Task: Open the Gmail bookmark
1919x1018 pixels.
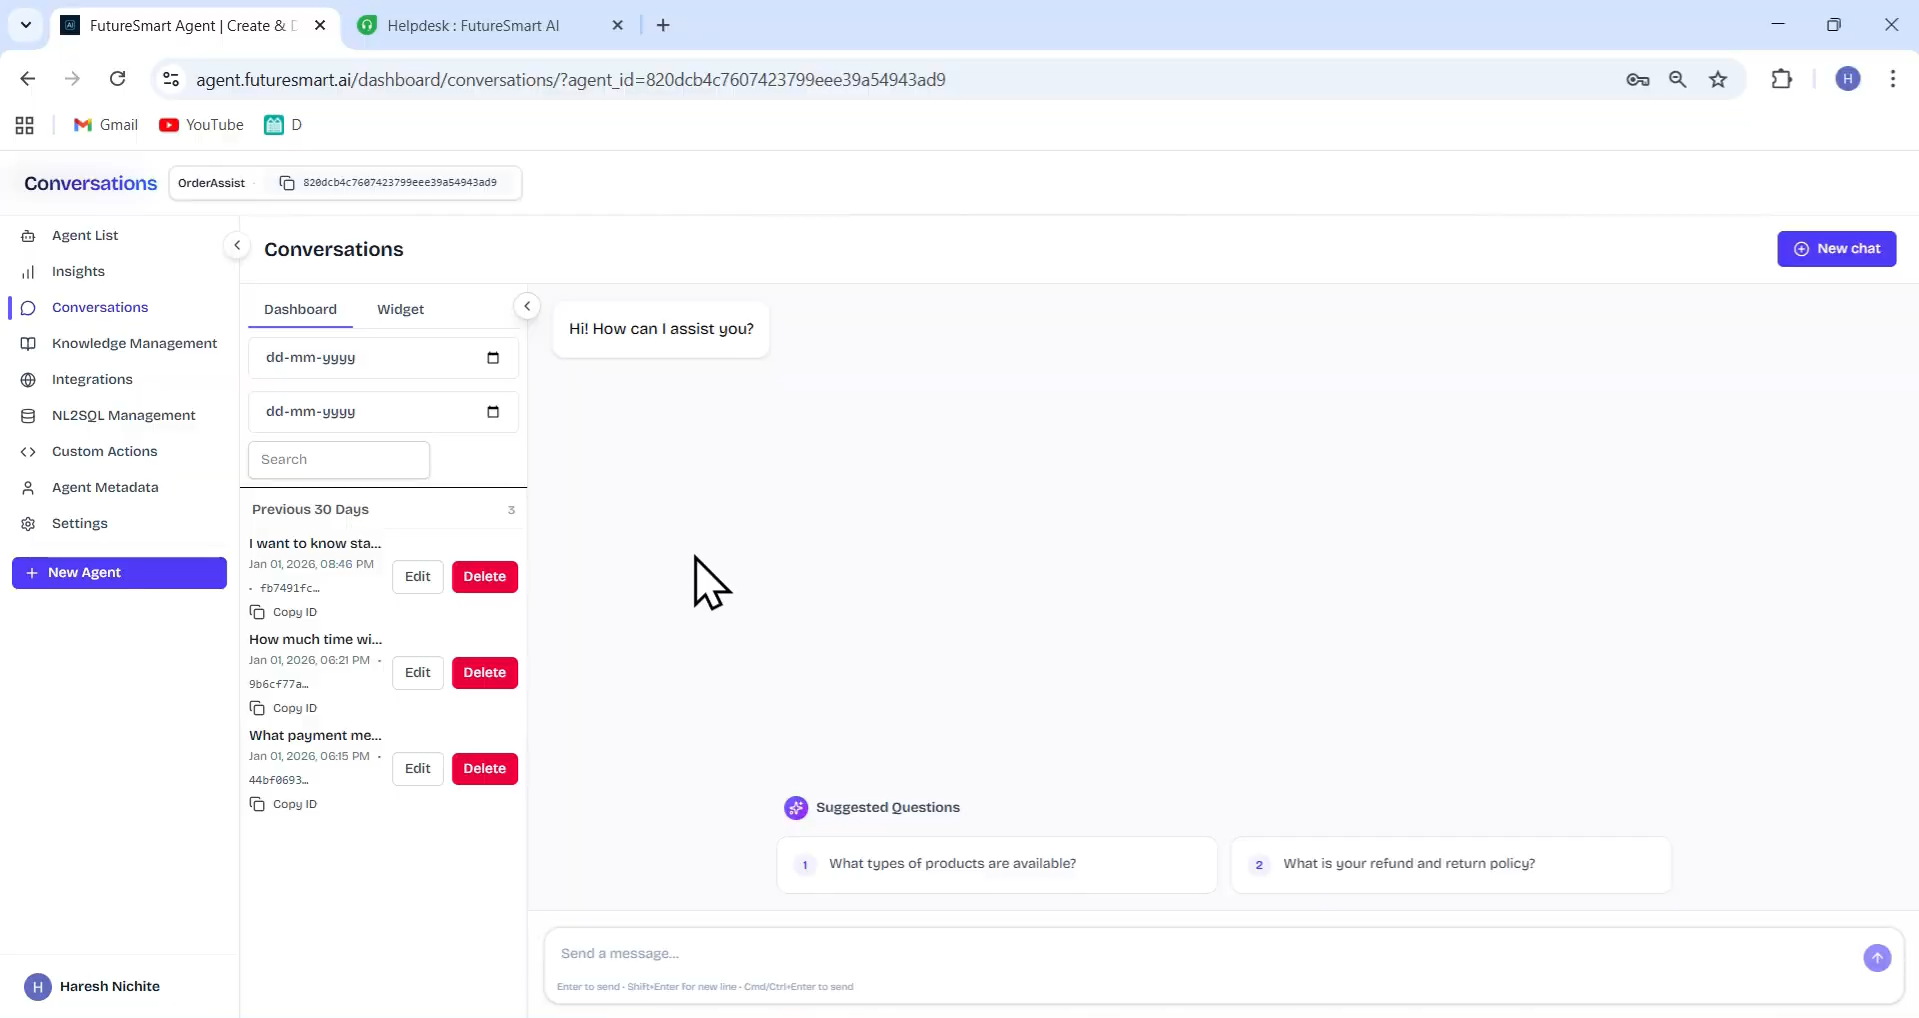Action: point(106,125)
